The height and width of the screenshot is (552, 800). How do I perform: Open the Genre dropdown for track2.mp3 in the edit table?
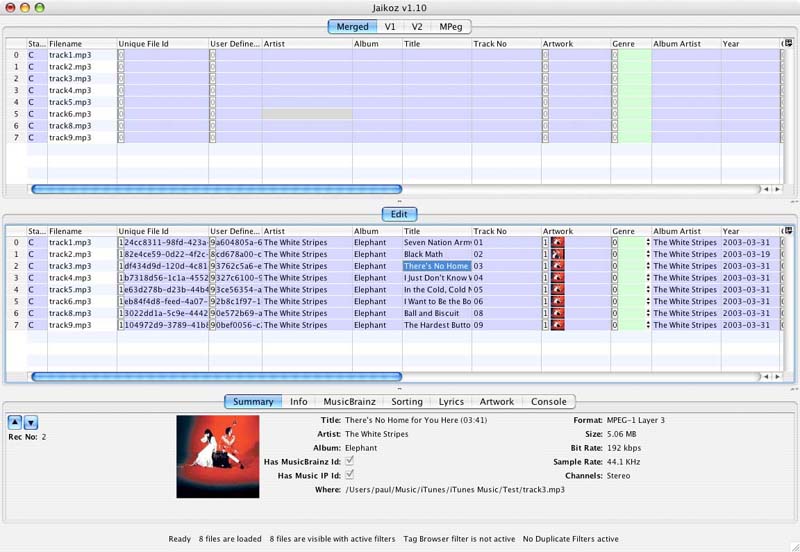click(648, 254)
